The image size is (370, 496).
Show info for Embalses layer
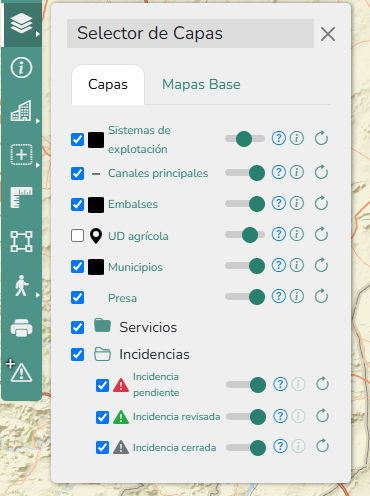tap(297, 203)
